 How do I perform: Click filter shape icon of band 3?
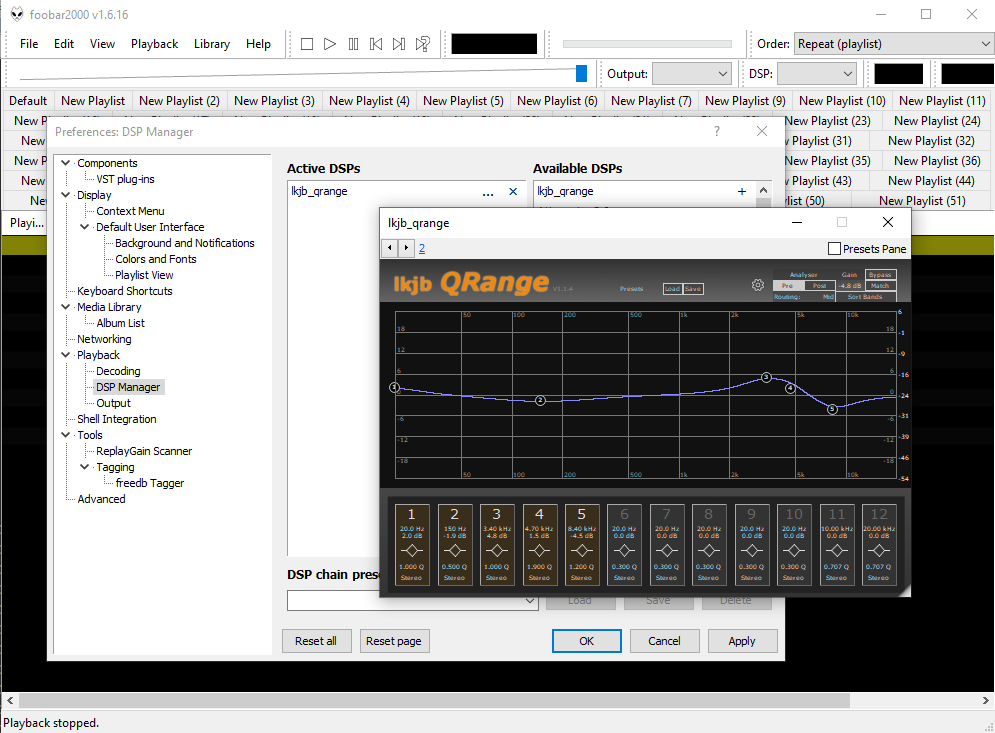click(497, 551)
